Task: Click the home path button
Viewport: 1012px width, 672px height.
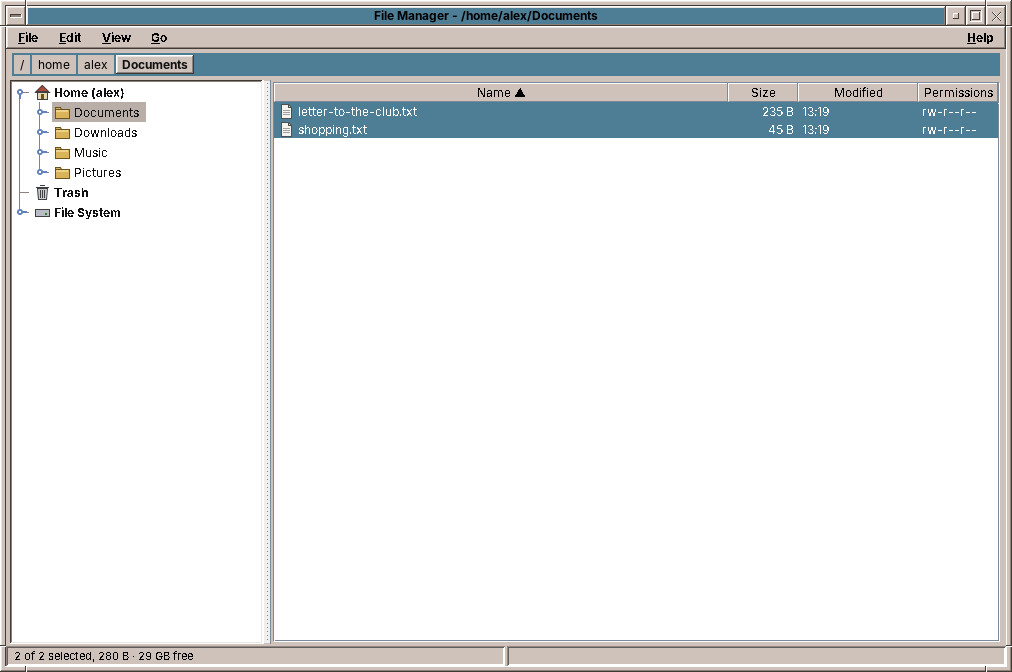Action: (x=54, y=65)
